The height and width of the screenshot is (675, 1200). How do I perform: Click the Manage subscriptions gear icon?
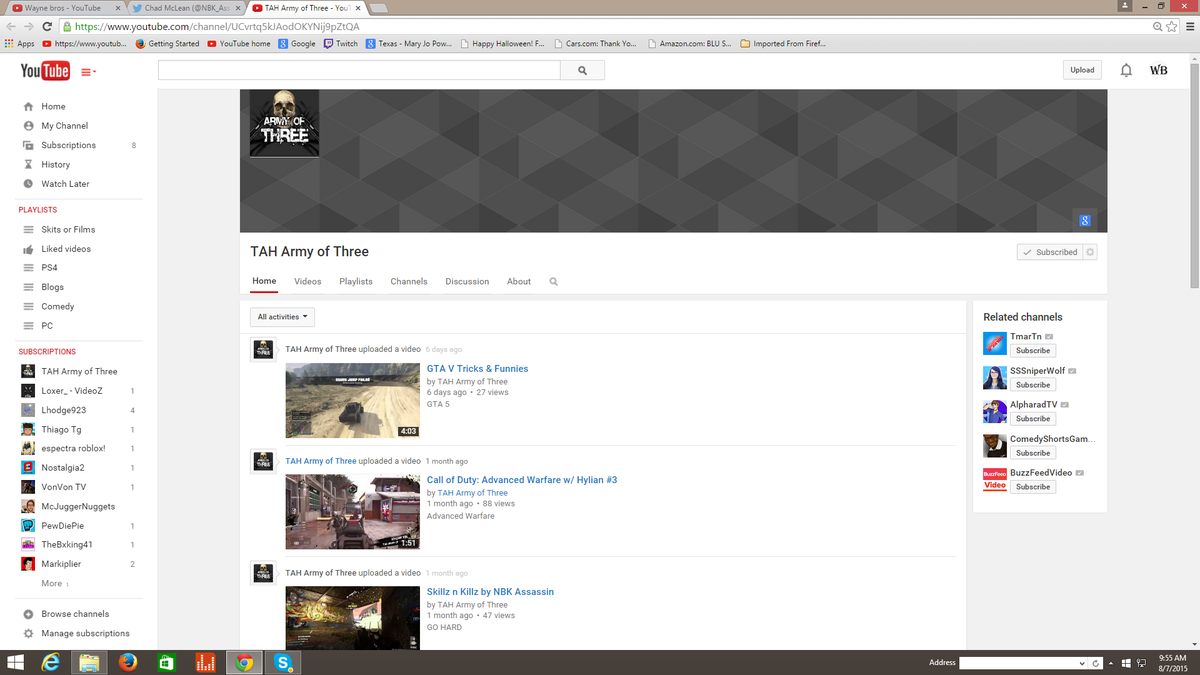click(28, 634)
